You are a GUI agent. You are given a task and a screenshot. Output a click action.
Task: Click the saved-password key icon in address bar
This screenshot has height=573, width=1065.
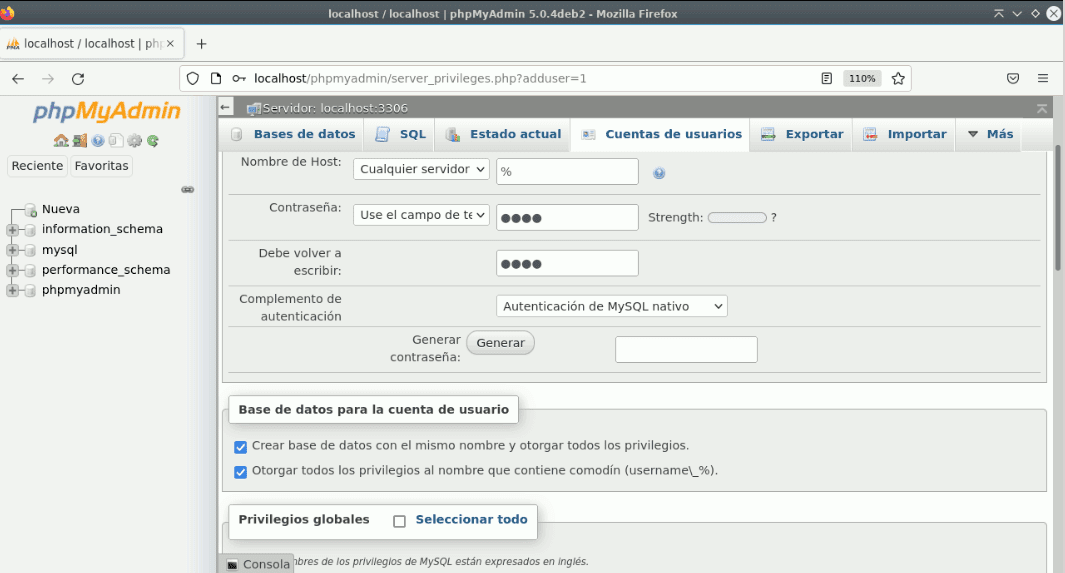pos(239,79)
